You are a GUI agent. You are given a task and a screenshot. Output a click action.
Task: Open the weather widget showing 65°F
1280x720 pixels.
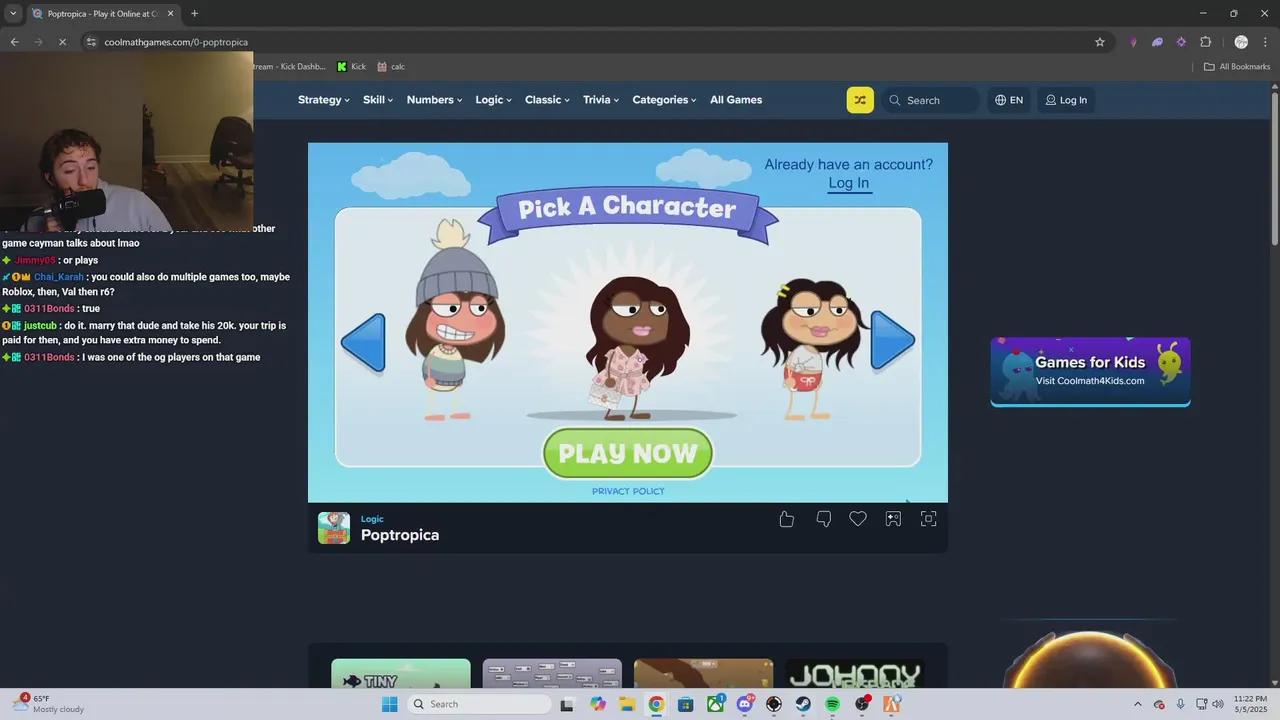coord(48,704)
